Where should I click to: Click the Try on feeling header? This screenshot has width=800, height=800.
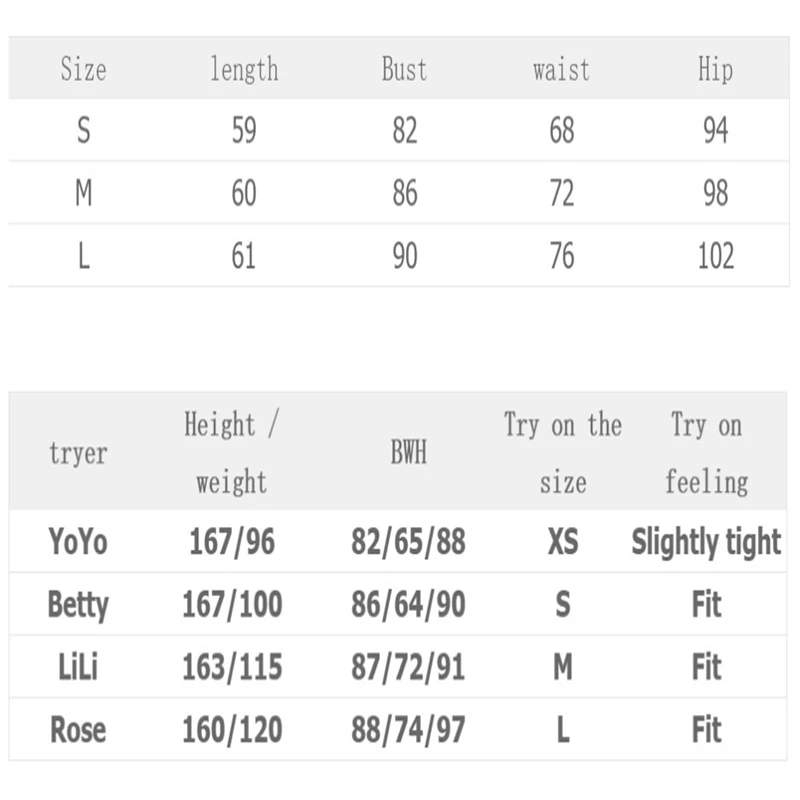[706, 454]
